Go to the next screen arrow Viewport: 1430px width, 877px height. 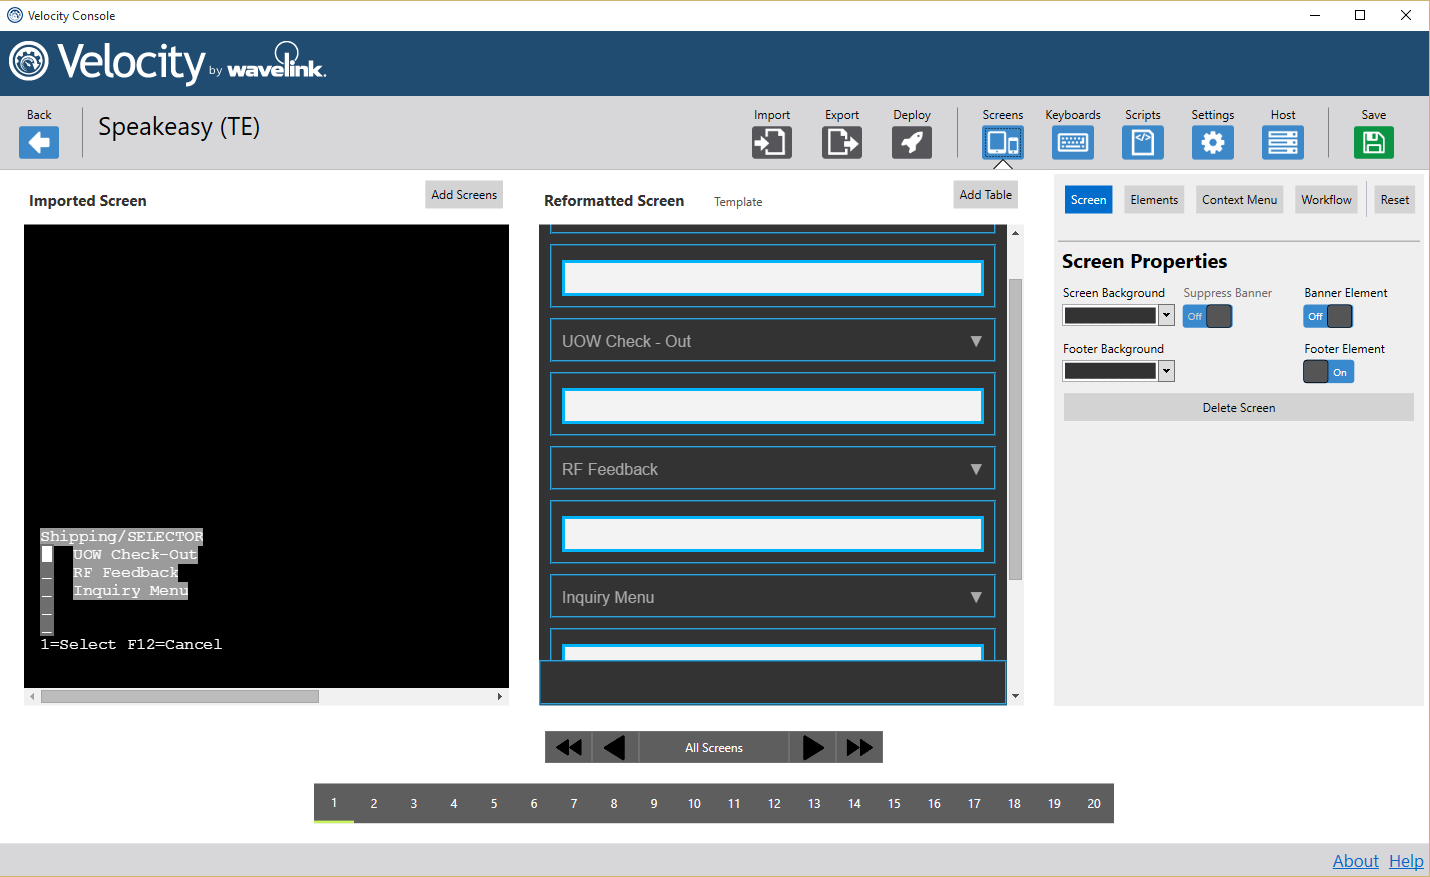click(x=813, y=748)
